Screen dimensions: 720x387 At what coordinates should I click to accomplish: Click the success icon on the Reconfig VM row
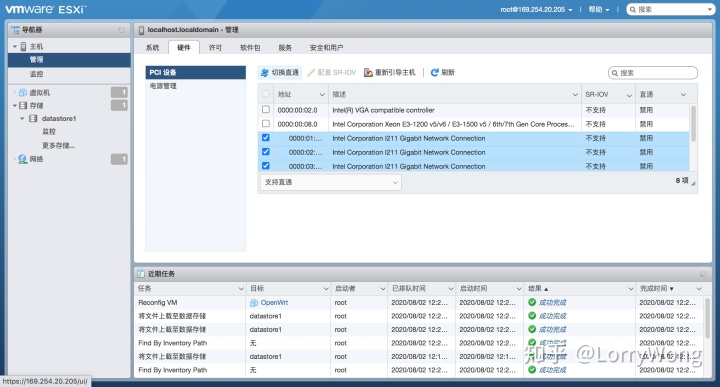coord(532,302)
